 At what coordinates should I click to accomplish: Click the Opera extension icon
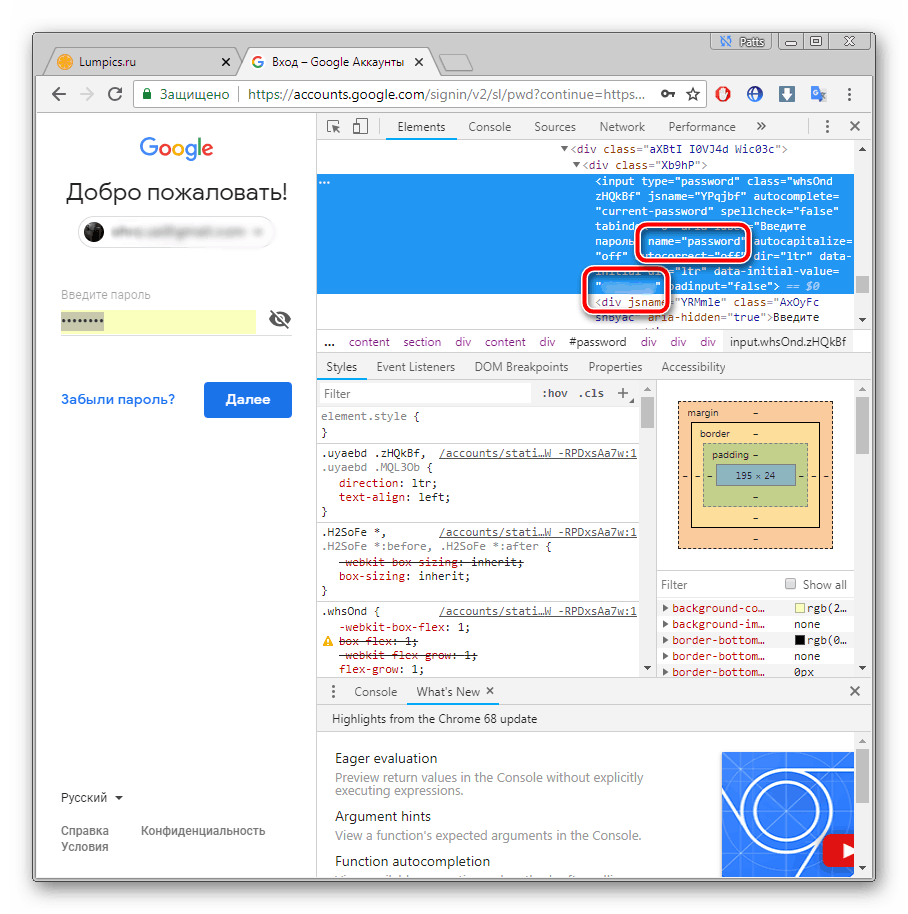723,94
